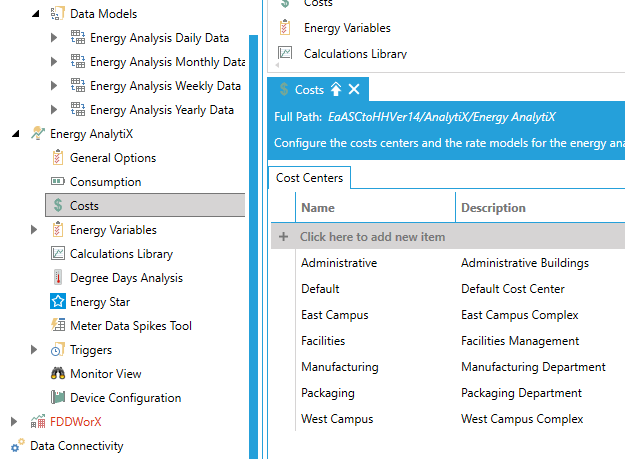Switch to the Cost Centers tab
Image resolution: width=625 pixels, height=459 pixels.
309,178
